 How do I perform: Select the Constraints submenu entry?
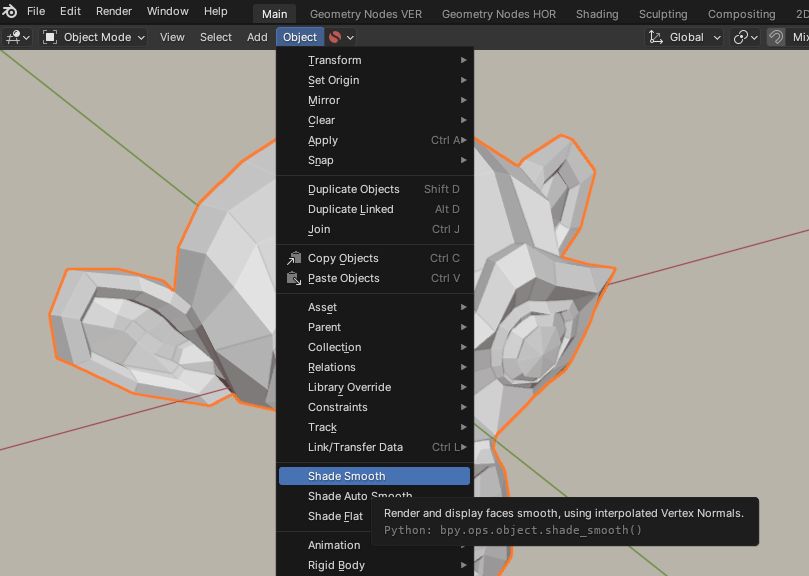pyautogui.click(x=375, y=408)
